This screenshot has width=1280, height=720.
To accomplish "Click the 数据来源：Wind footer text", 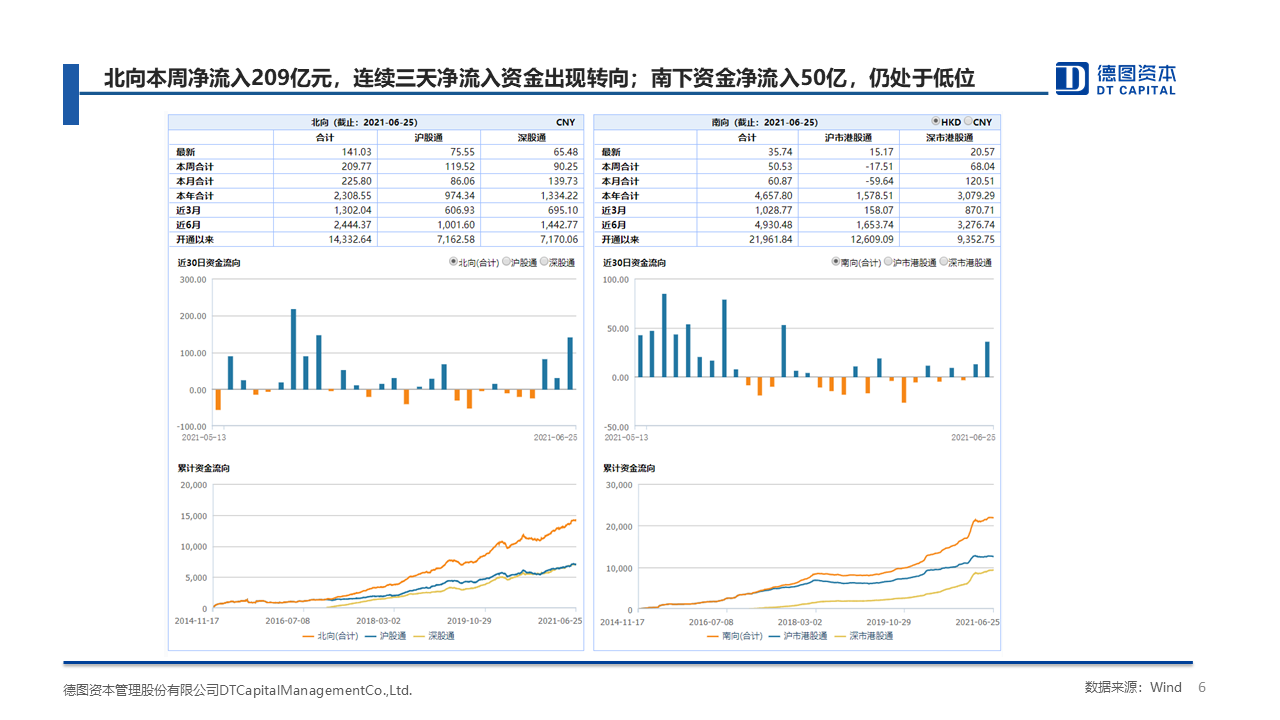I will (1133, 688).
